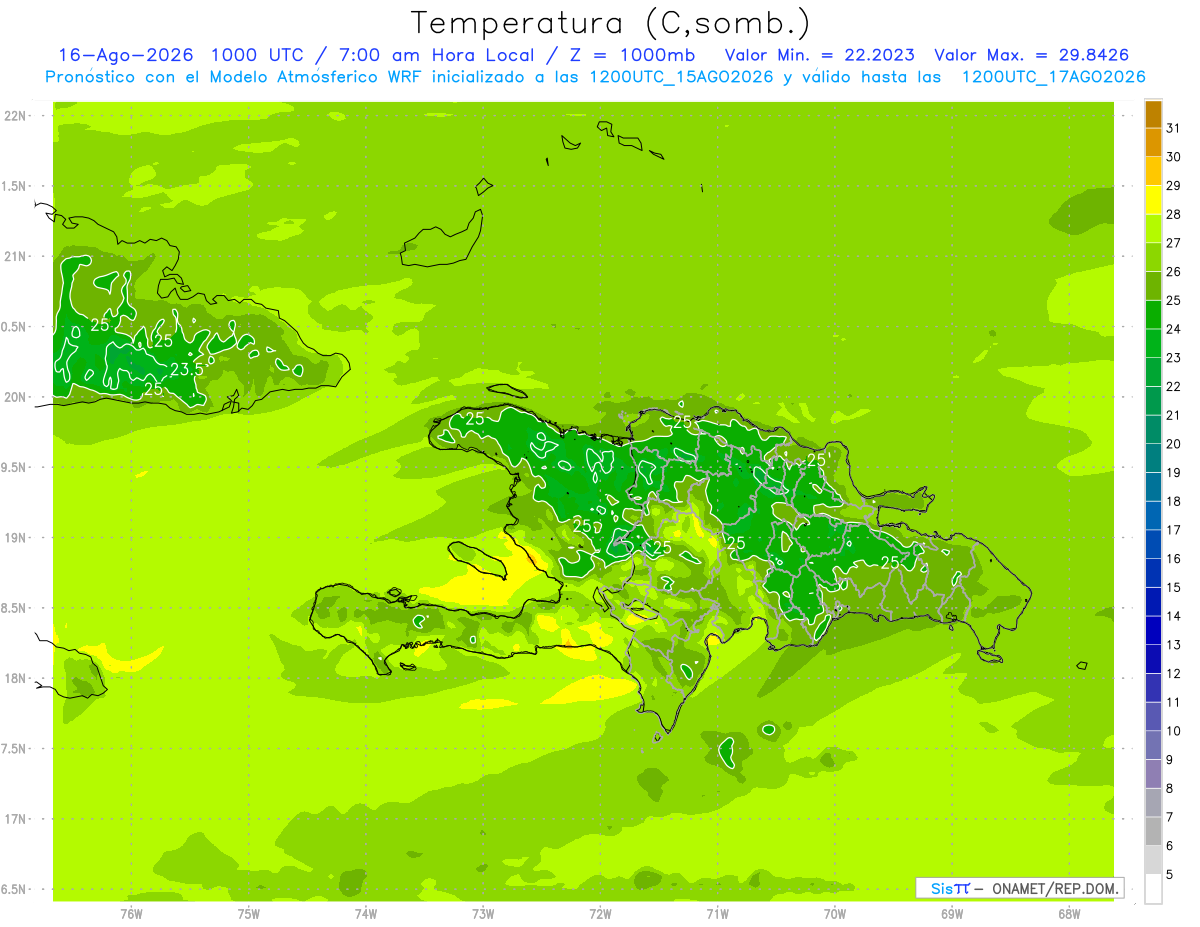Click legend color band between 24 and 25

(1153, 315)
